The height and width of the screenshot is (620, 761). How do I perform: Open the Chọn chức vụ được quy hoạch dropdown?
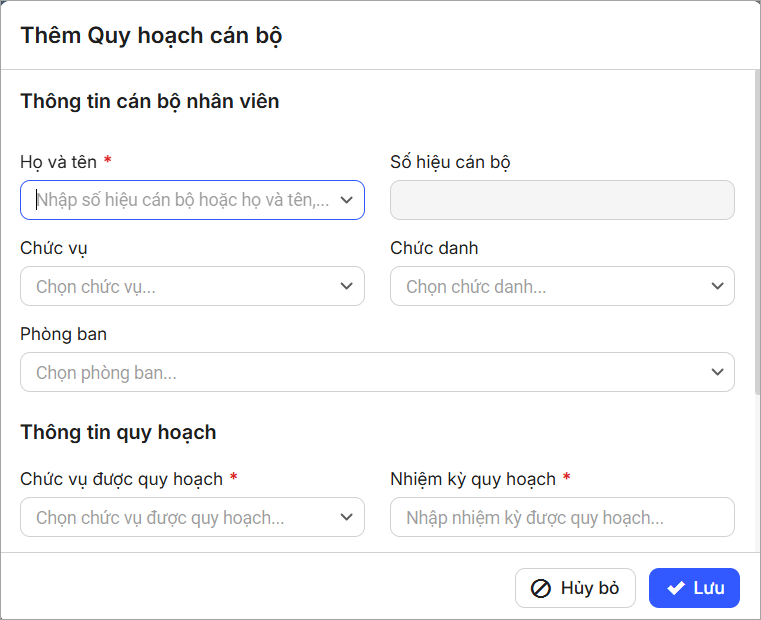click(180, 517)
